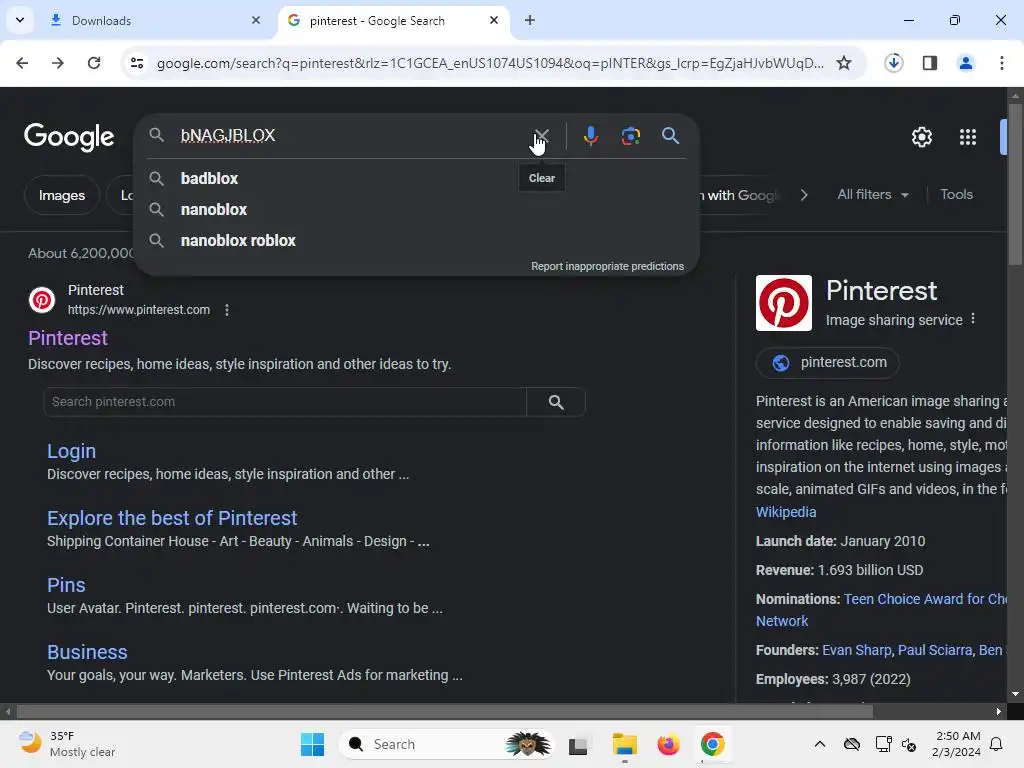Open the Pinterest result title link
1024x768 pixels.
coord(68,338)
